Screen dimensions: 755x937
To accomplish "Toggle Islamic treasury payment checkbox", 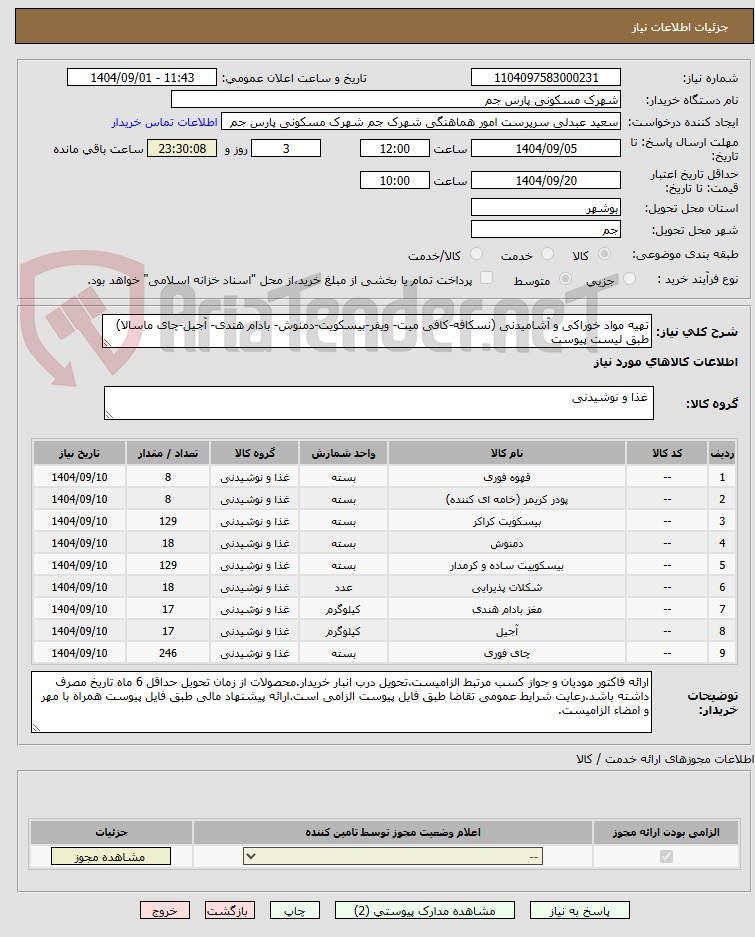I will click(x=487, y=278).
